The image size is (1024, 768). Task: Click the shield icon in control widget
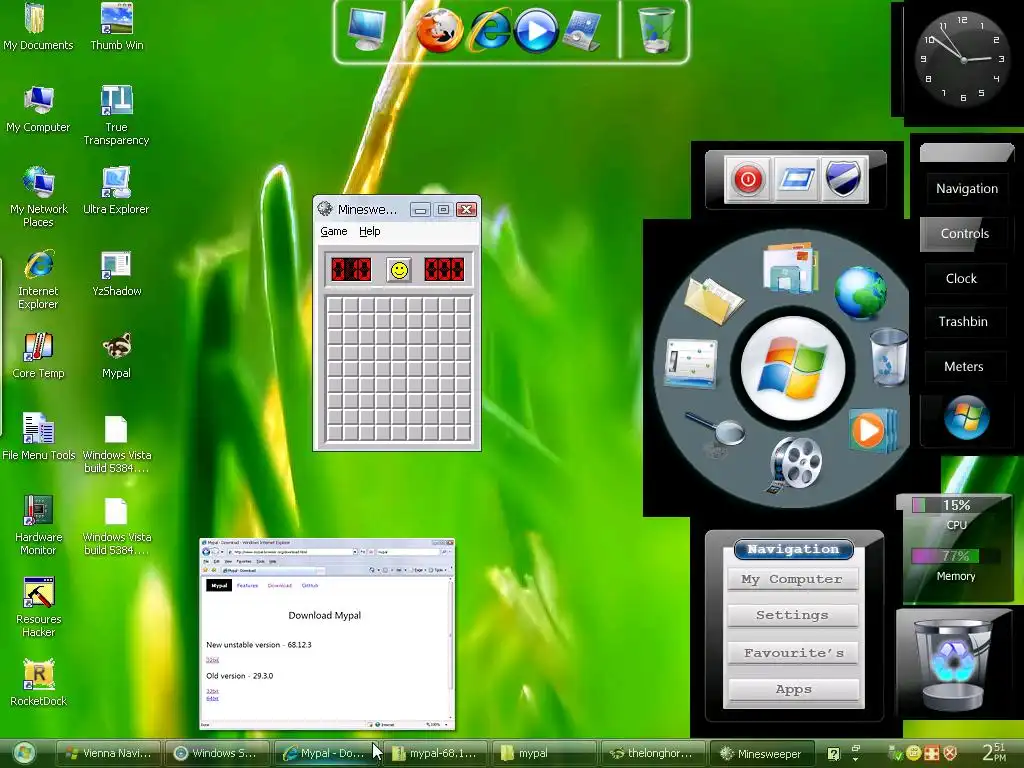tap(843, 178)
